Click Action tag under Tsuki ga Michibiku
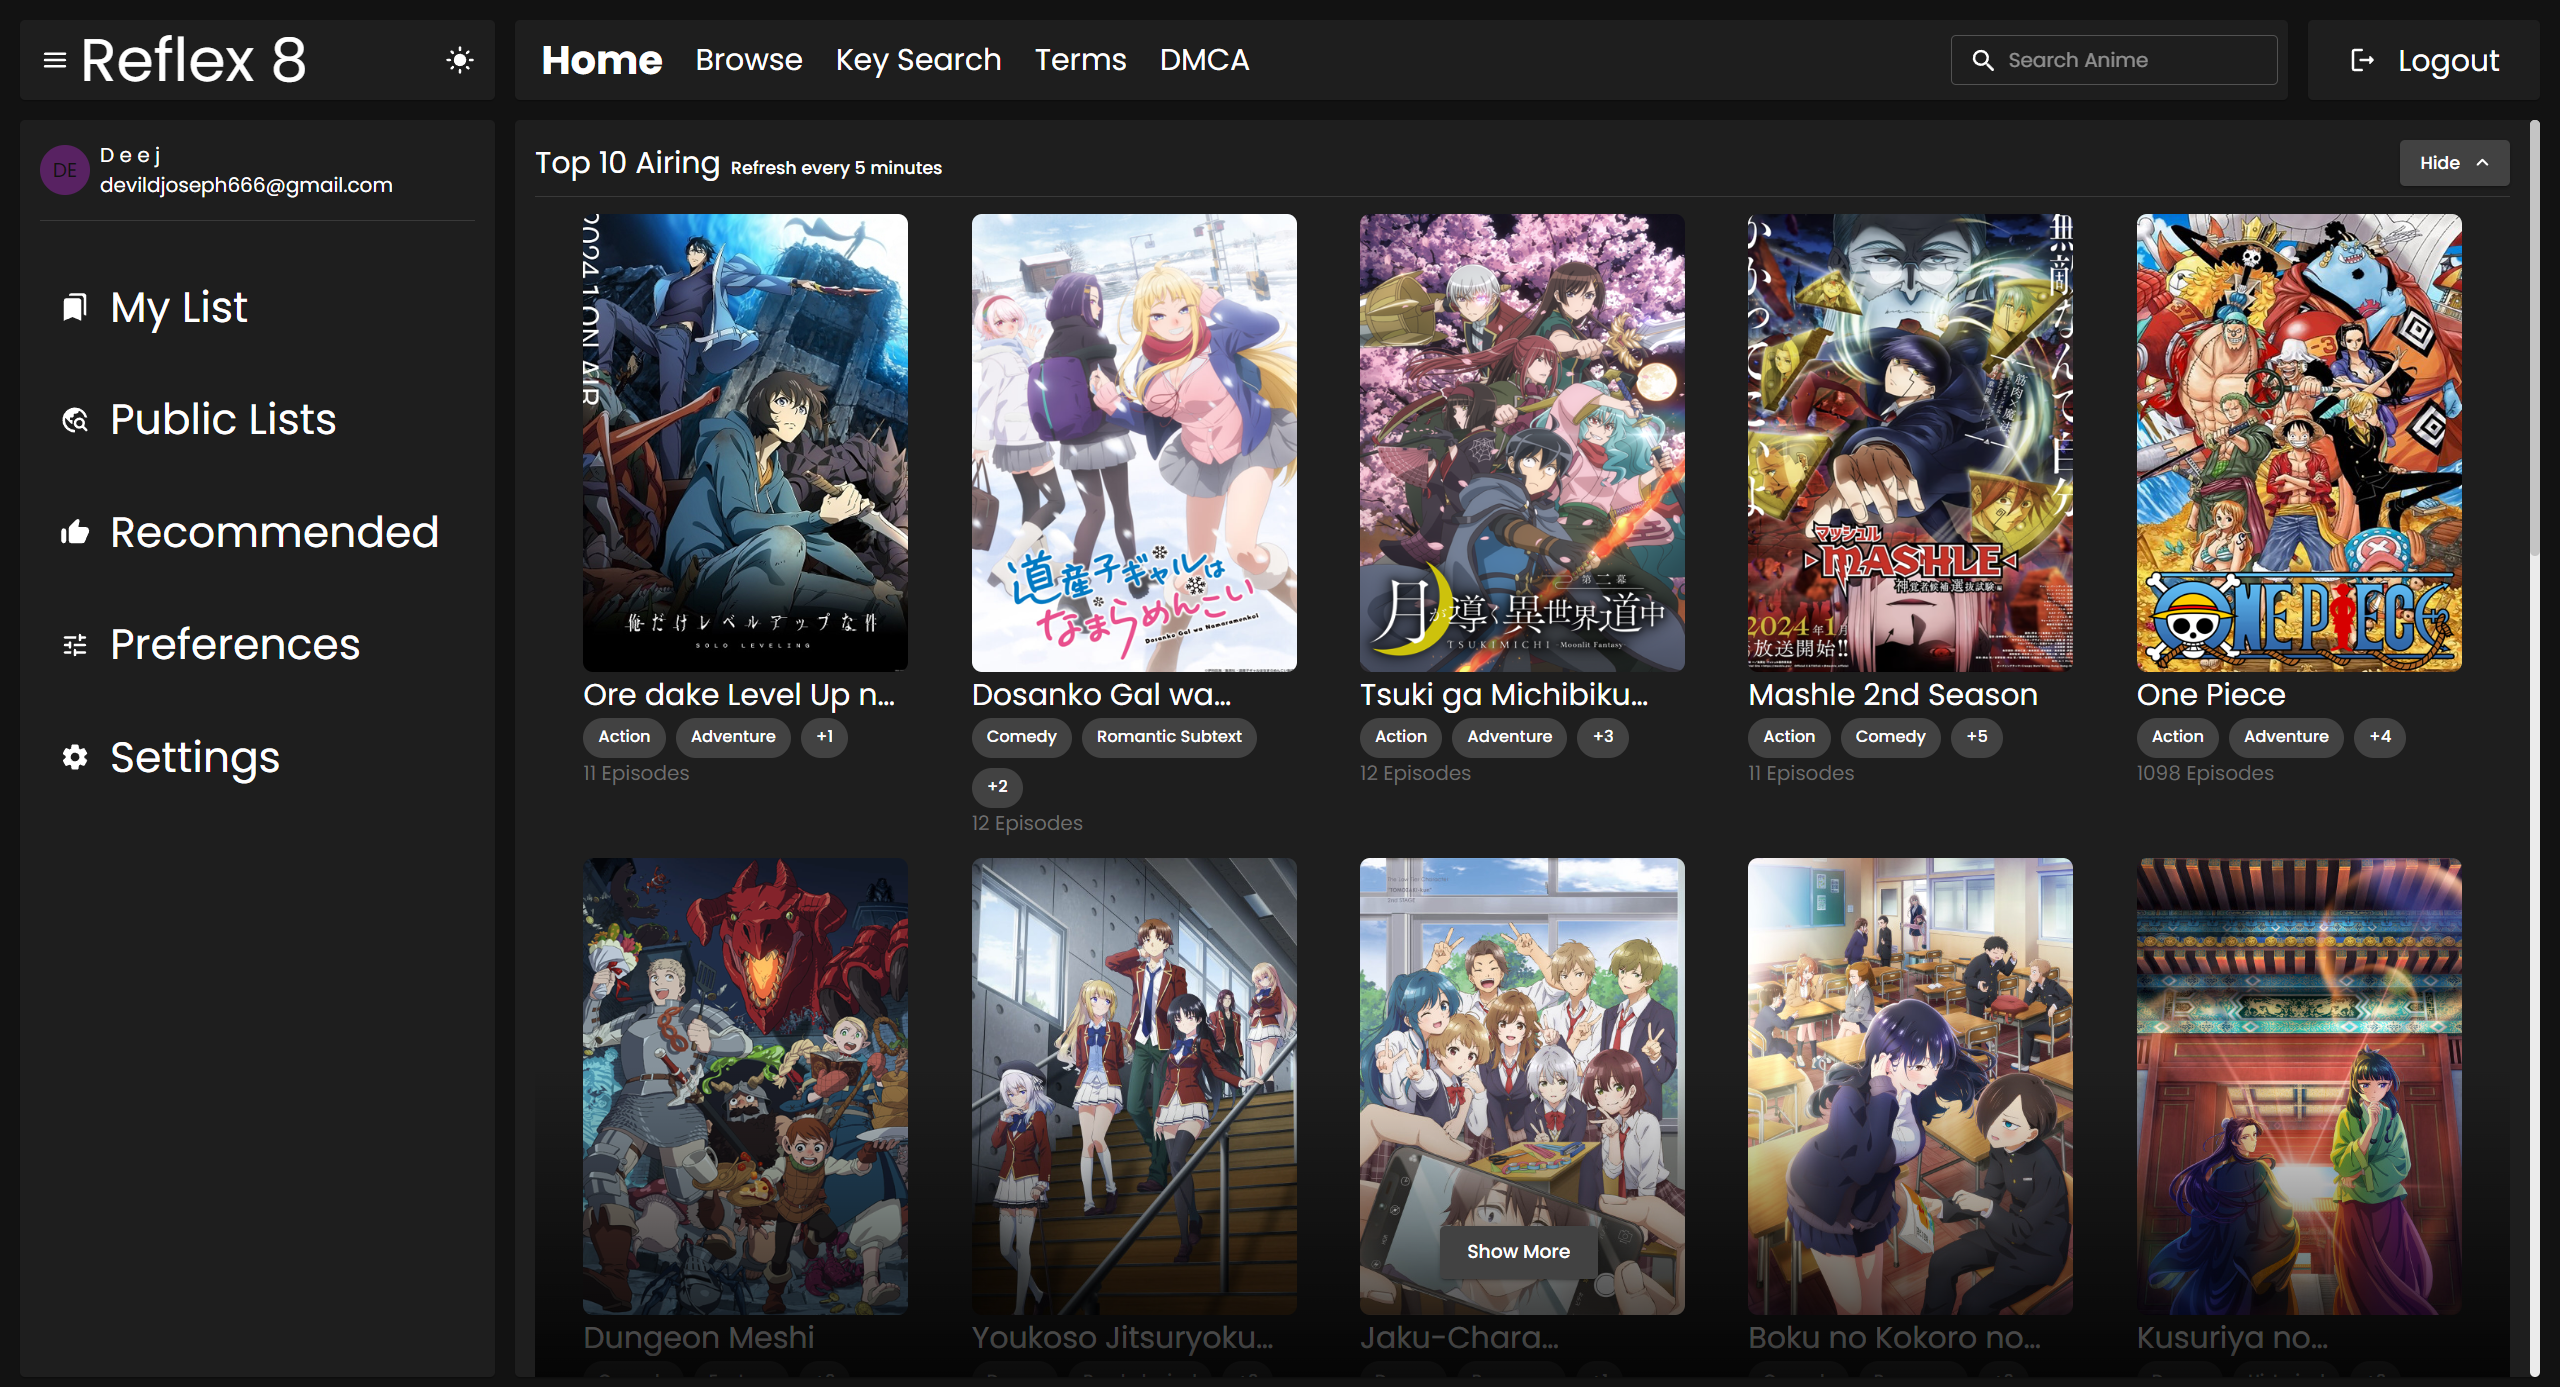The height and width of the screenshot is (1387, 2560). click(1401, 737)
